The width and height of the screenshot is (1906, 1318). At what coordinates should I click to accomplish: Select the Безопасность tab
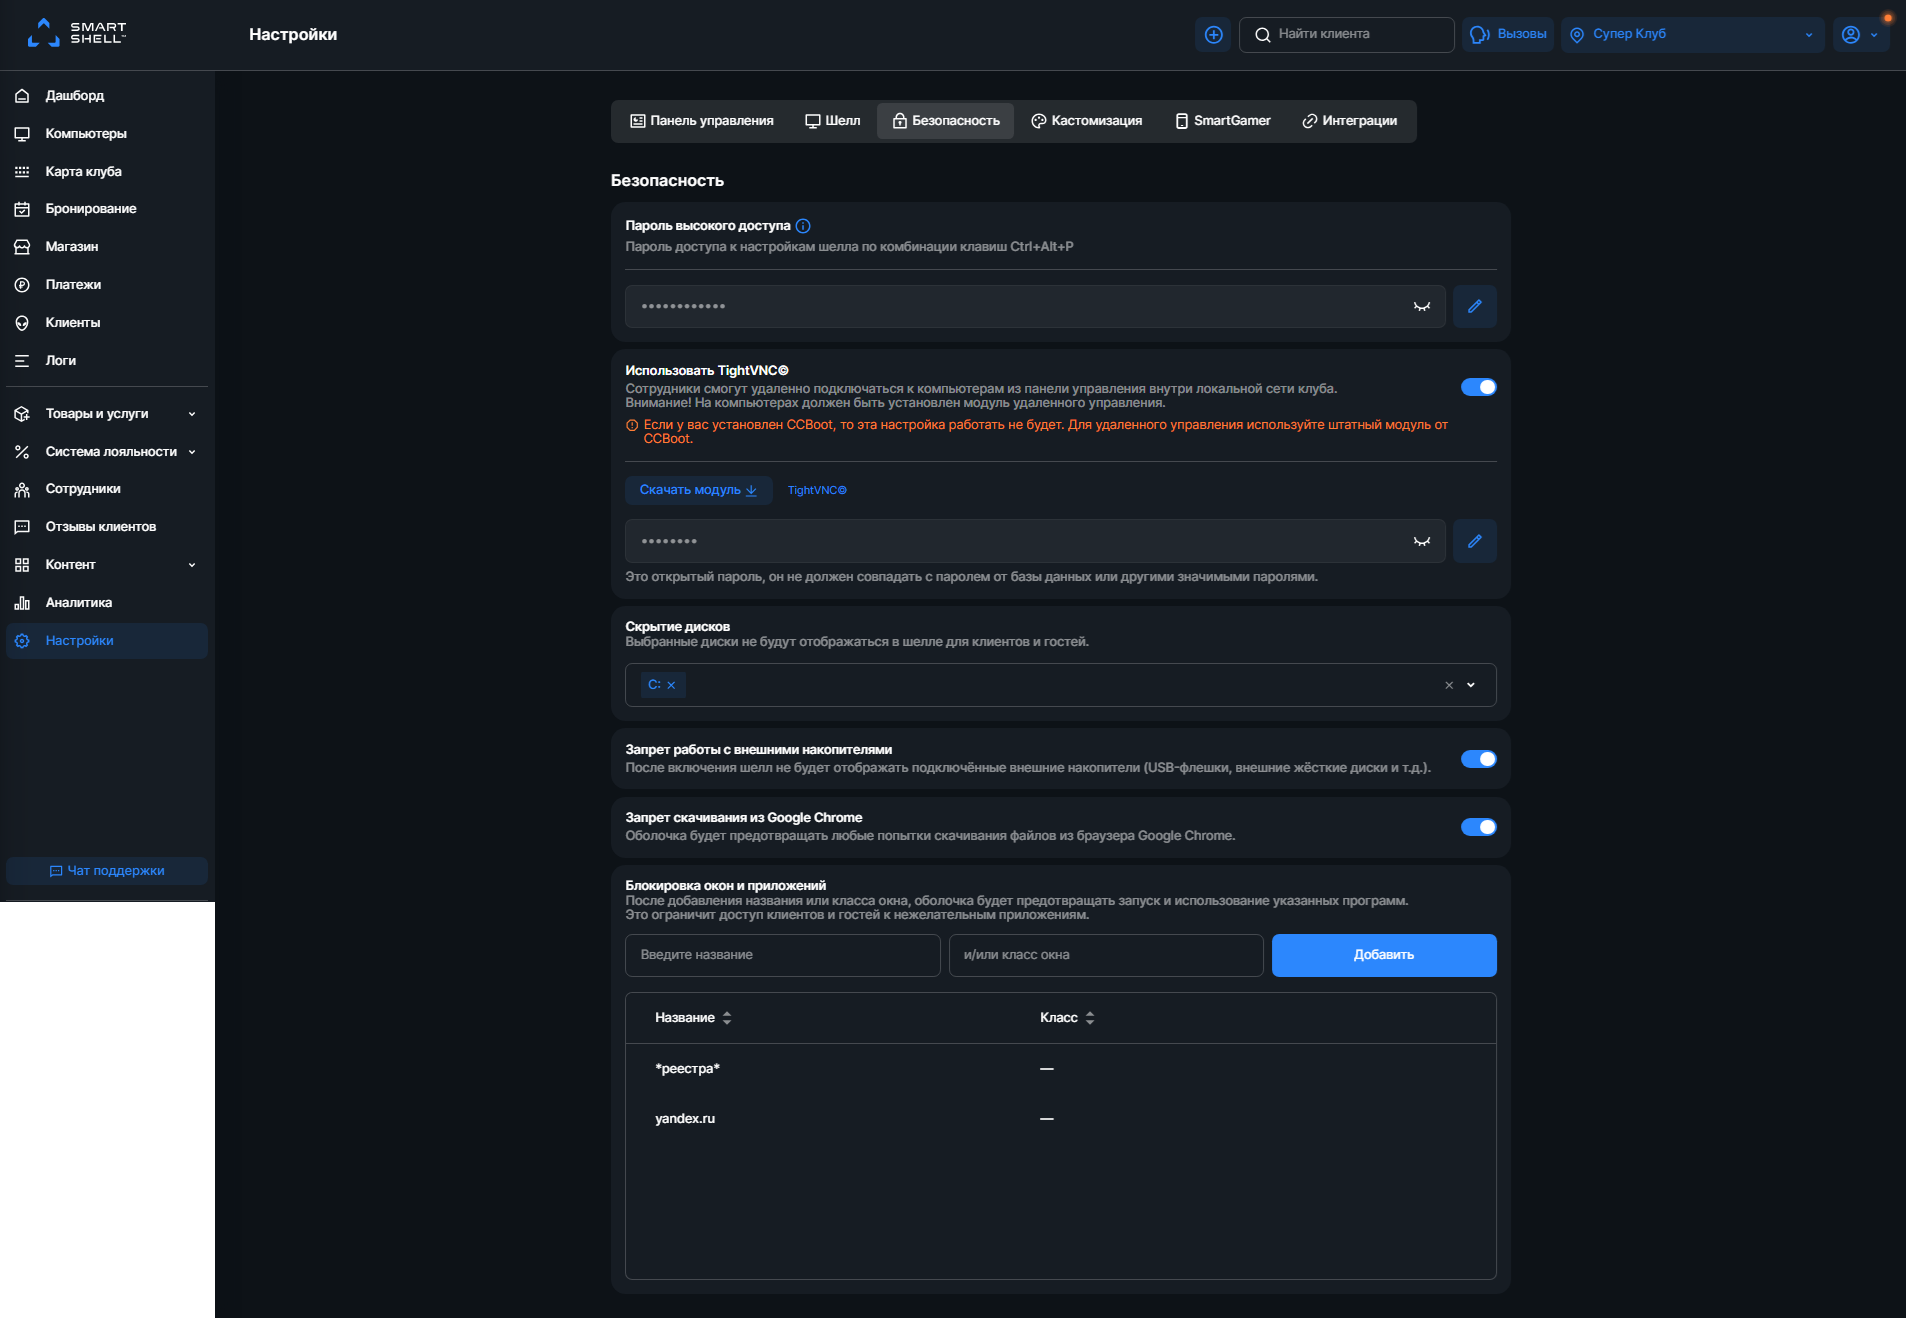point(946,121)
